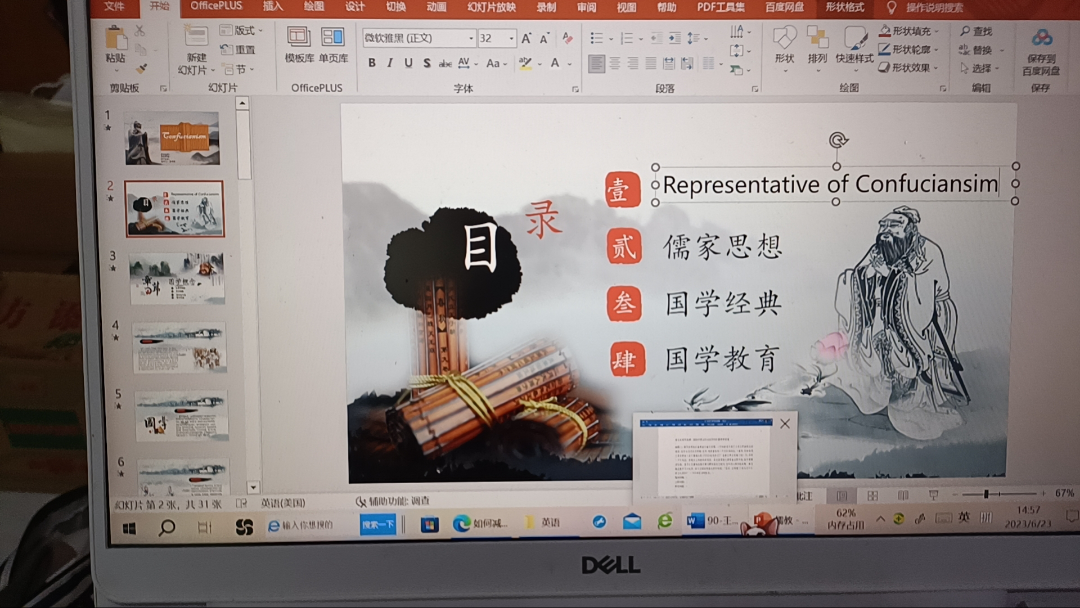Apply italic formatting to selected text
This screenshot has width=1080, height=608.
tap(389, 63)
